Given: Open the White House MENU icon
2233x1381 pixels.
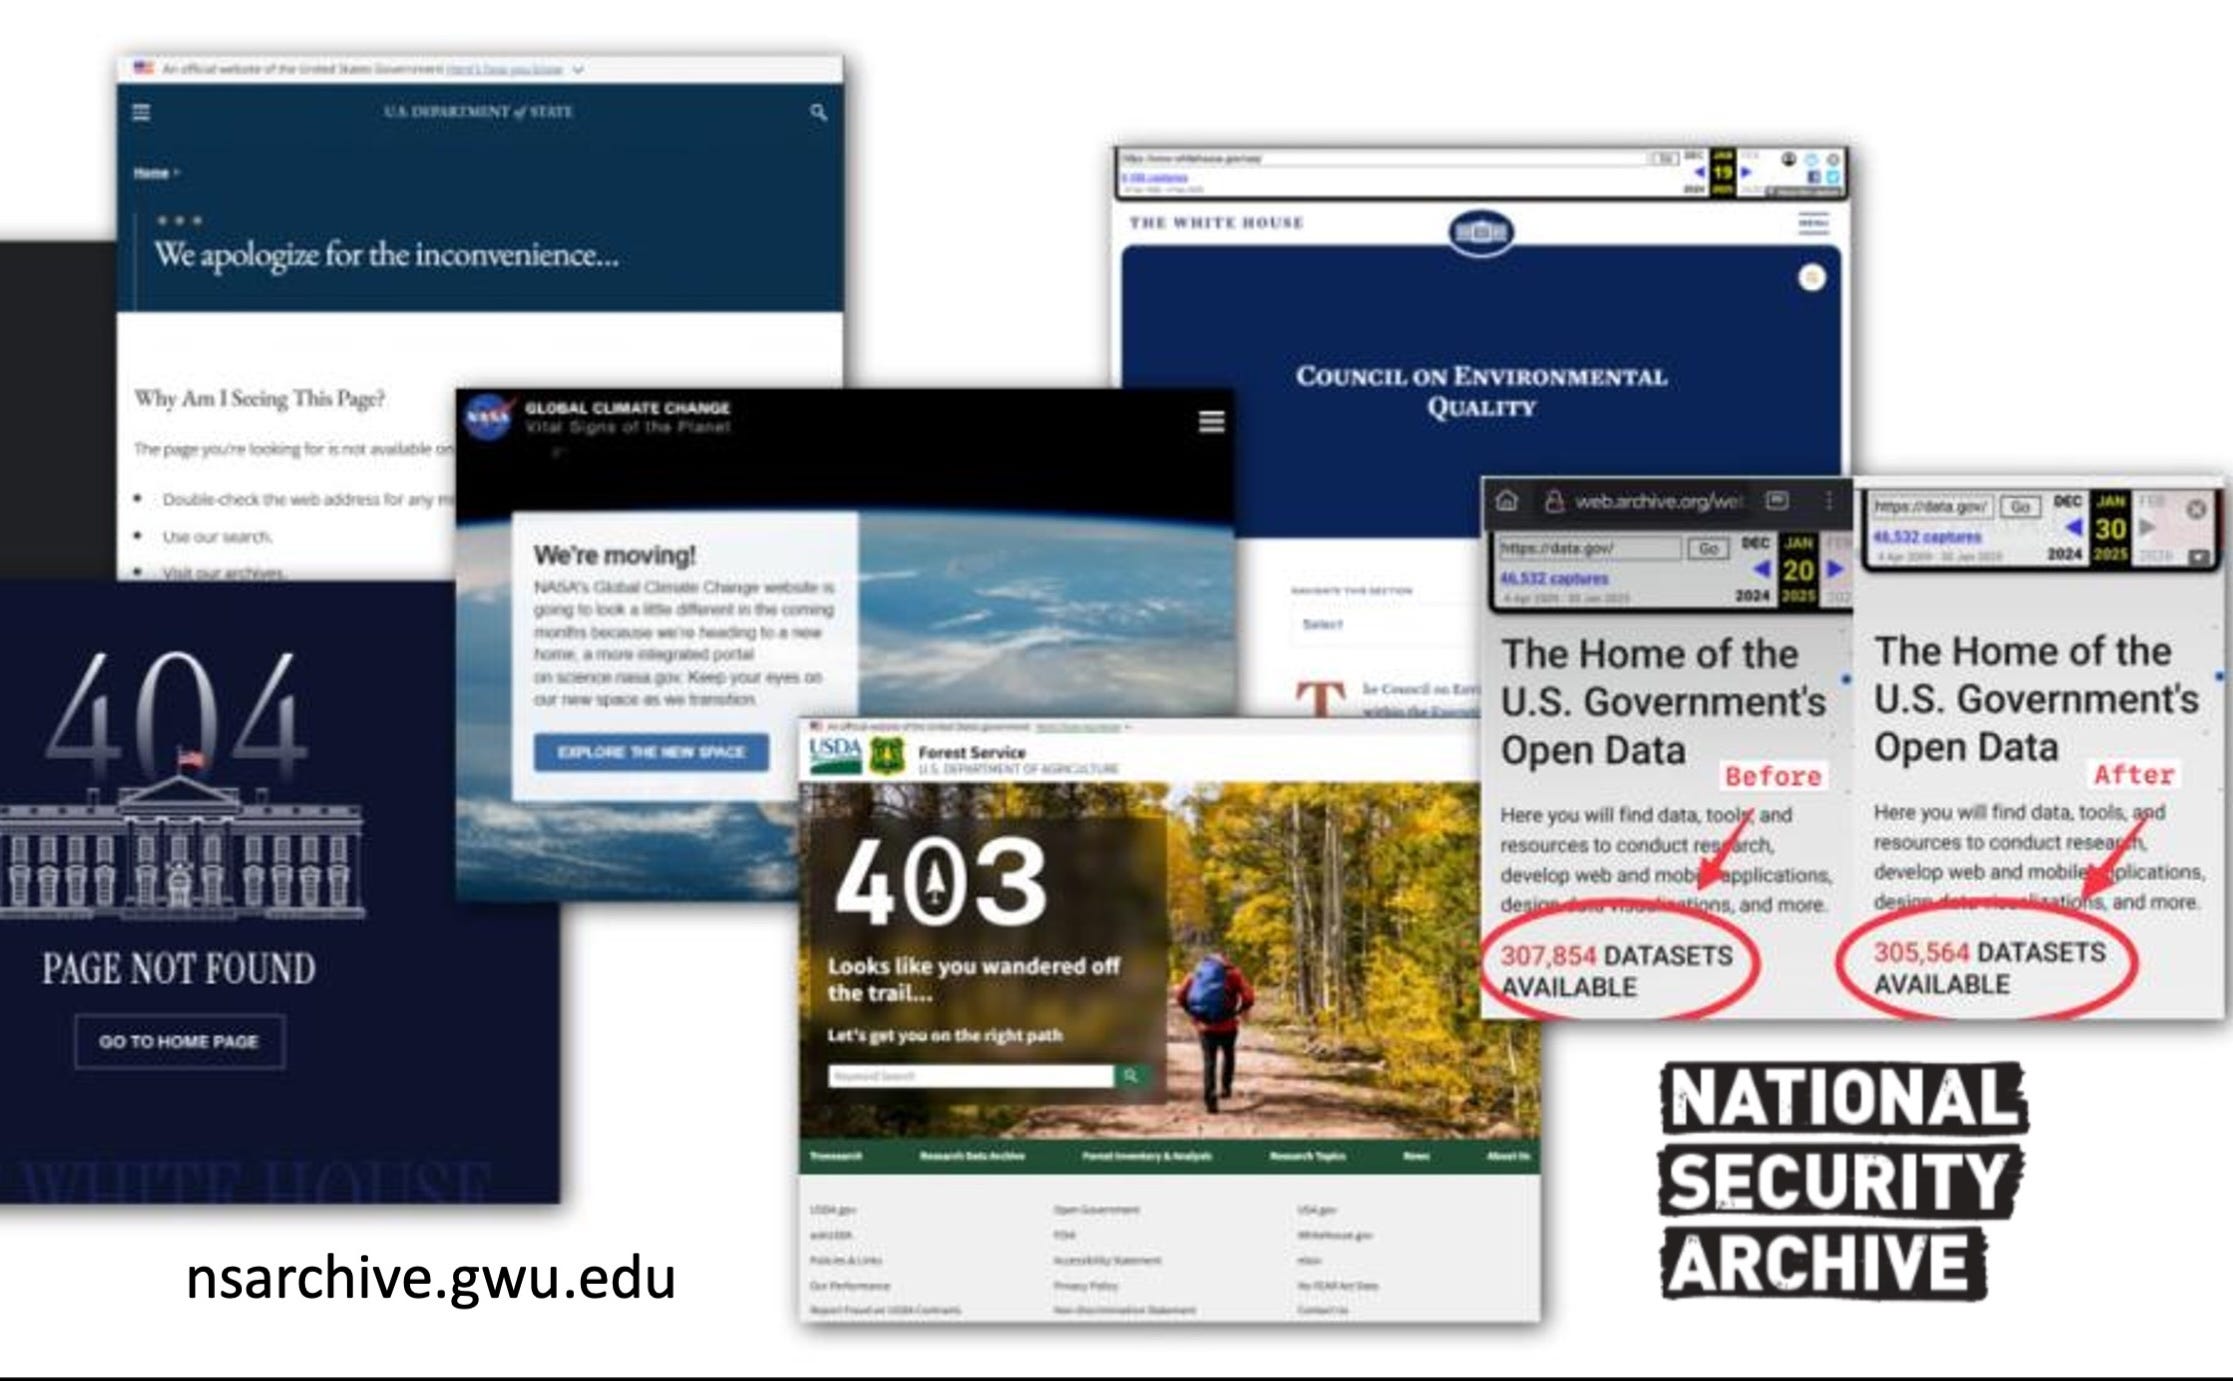Looking at the screenshot, I should (x=1813, y=222).
